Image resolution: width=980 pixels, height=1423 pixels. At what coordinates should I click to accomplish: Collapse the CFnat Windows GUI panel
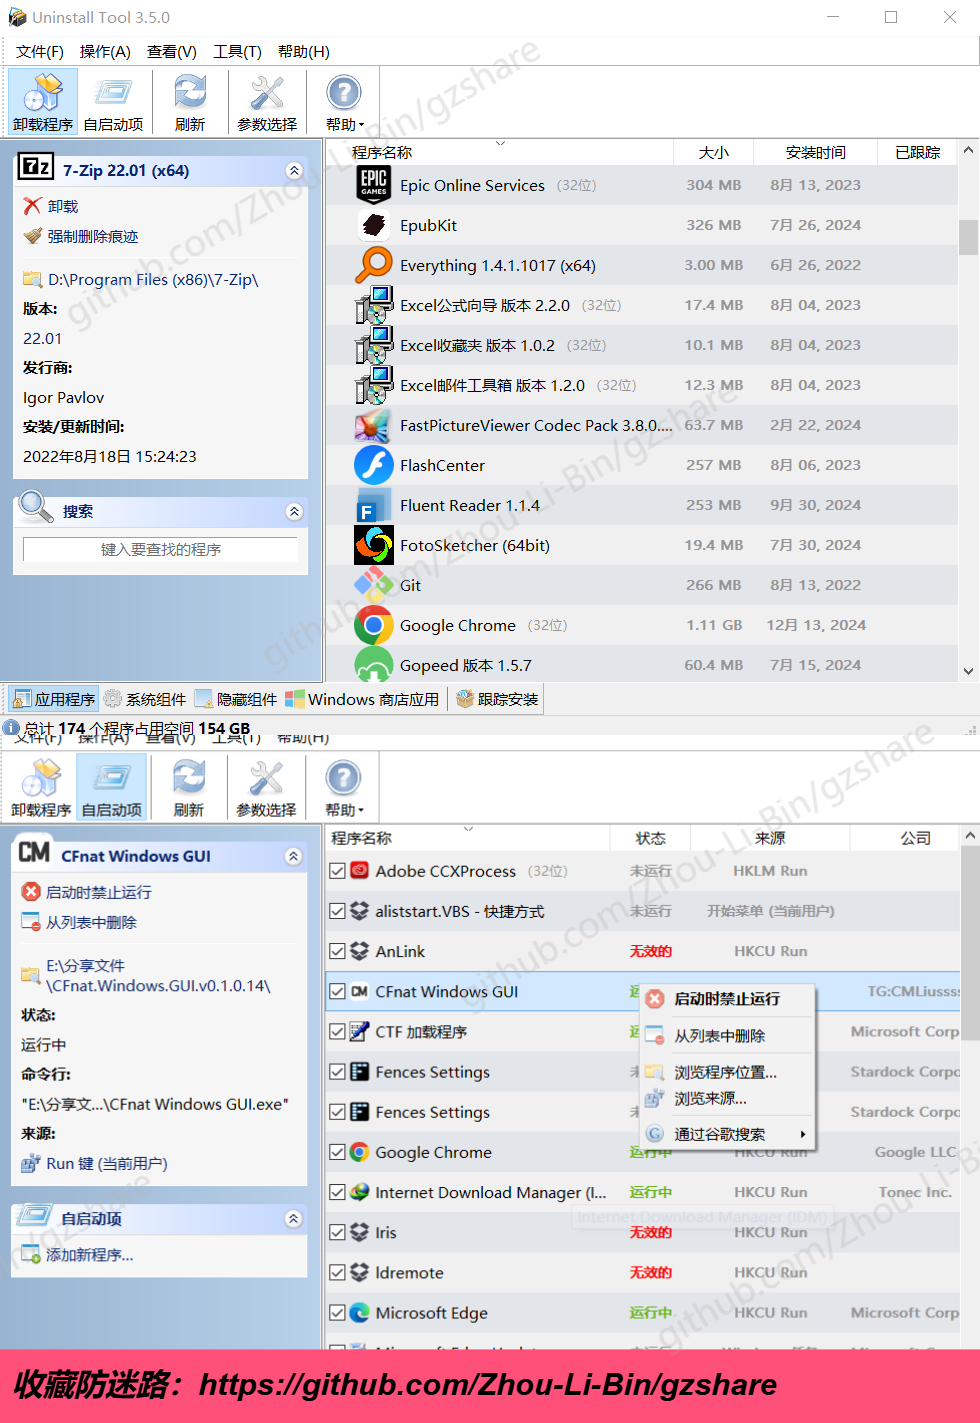tap(293, 857)
